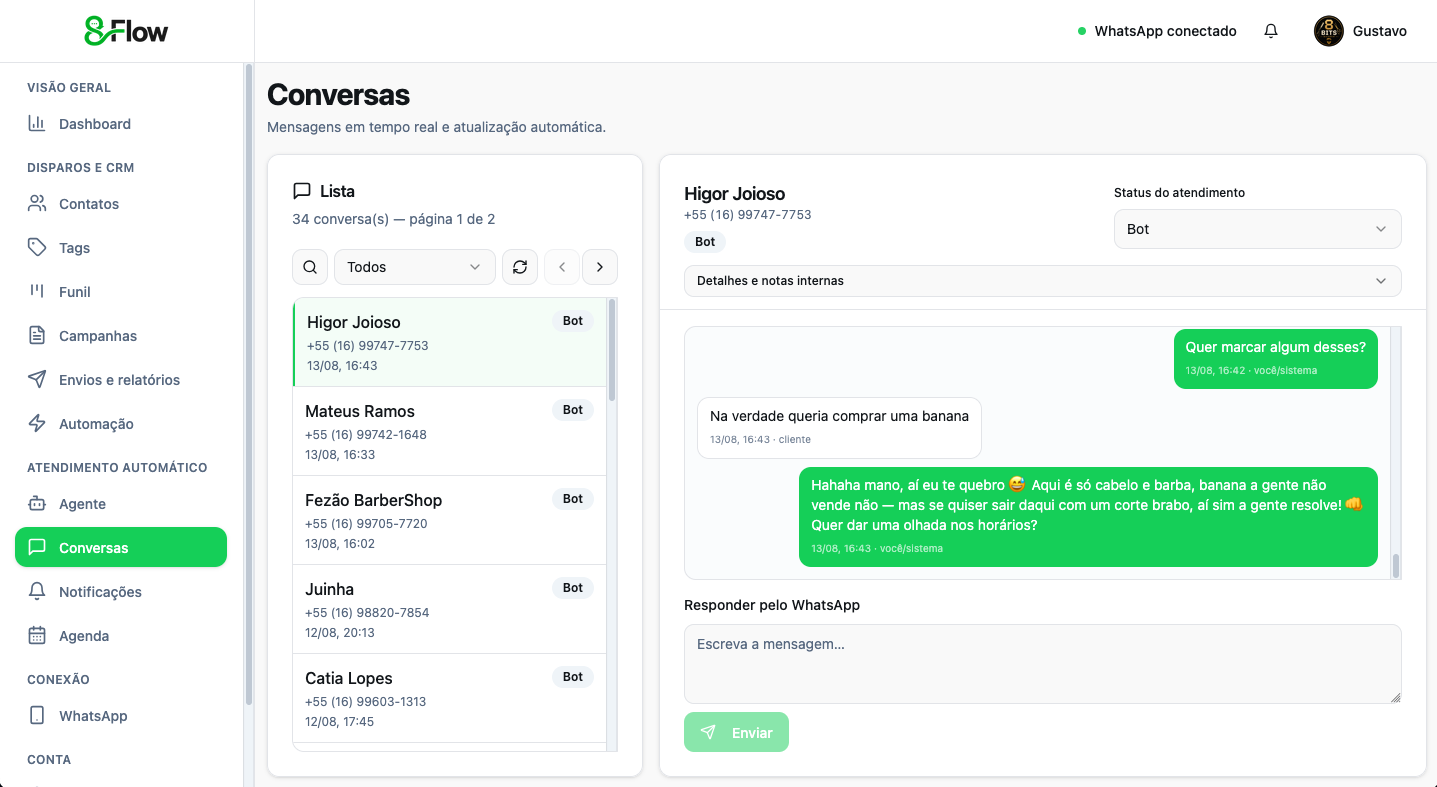Click the WhatsApp conectado status
The image size is (1437, 787).
[x=1157, y=31]
